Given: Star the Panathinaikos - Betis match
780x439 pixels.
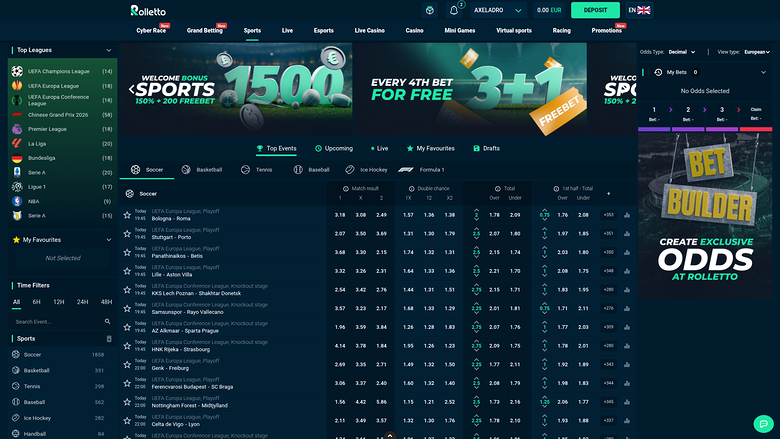Looking at the screenshot, I should coord(127,252).
